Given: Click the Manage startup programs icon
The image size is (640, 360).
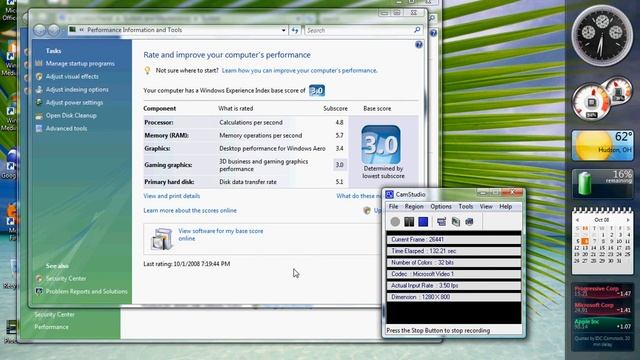Looking at the screenshot, I should [x=39, y=64].
